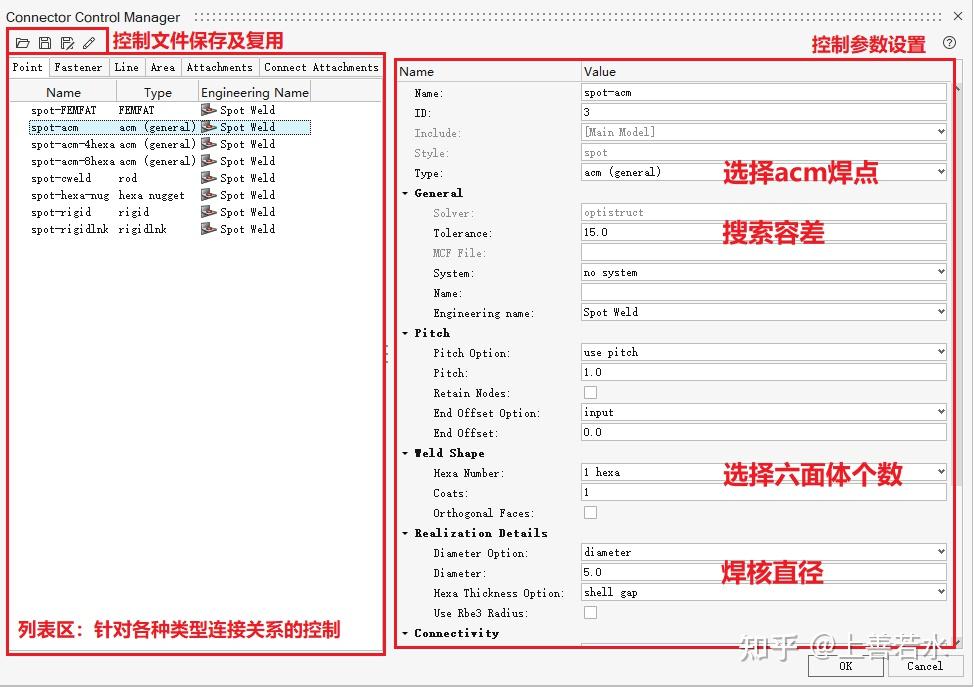Check the Orthogonal Faces option
974x687 pixels.
[590, 512]
